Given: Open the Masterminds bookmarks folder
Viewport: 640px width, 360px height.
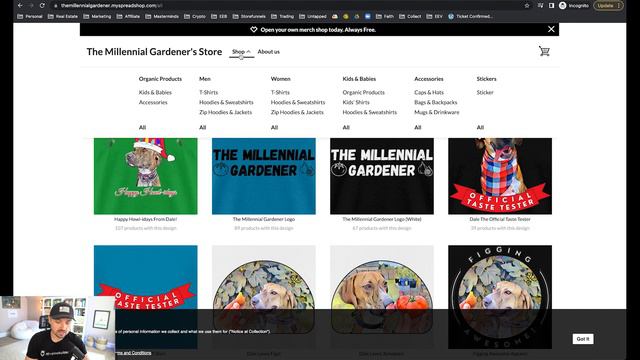Looking at the screenshot, I should pyautogui.click(x=162, y=16).
